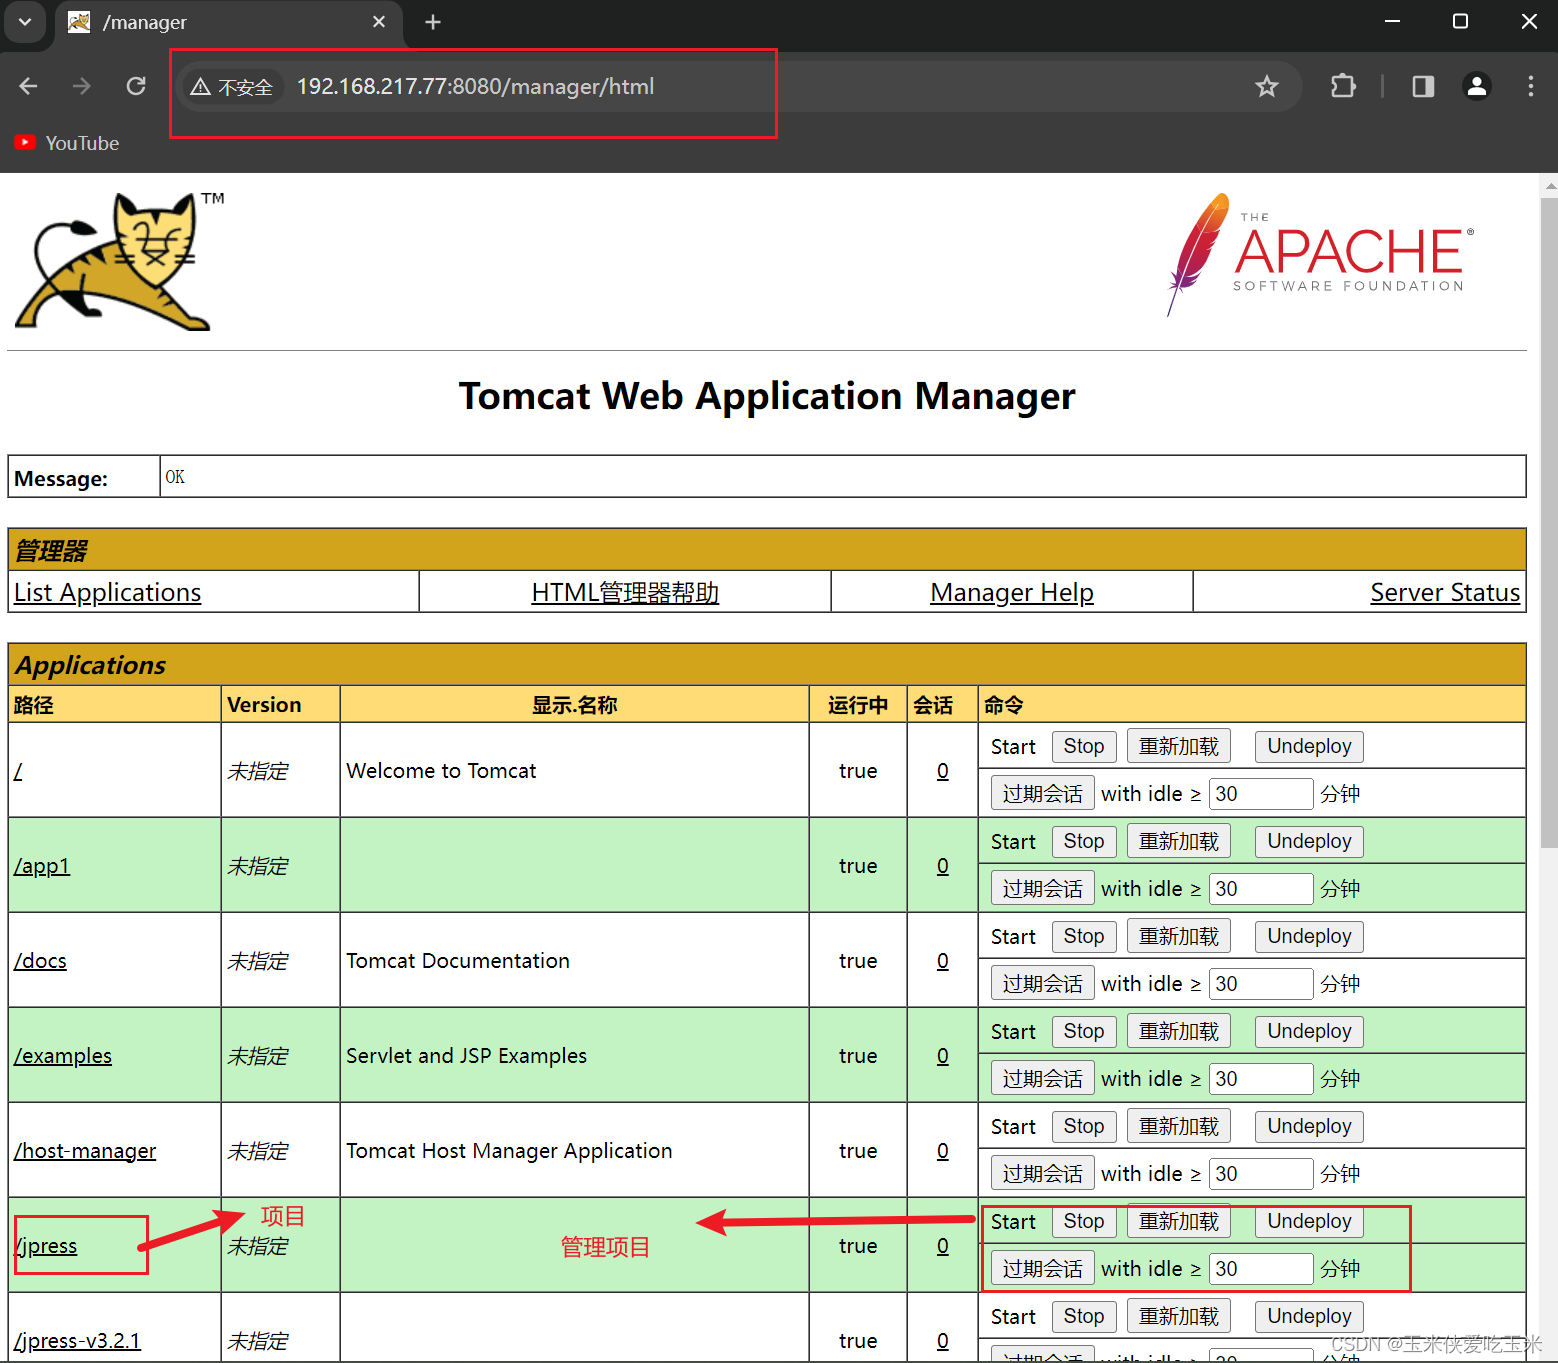1558x1363 pixels.
Task: Click the browser forward arrow
Action: pos(82,86)
